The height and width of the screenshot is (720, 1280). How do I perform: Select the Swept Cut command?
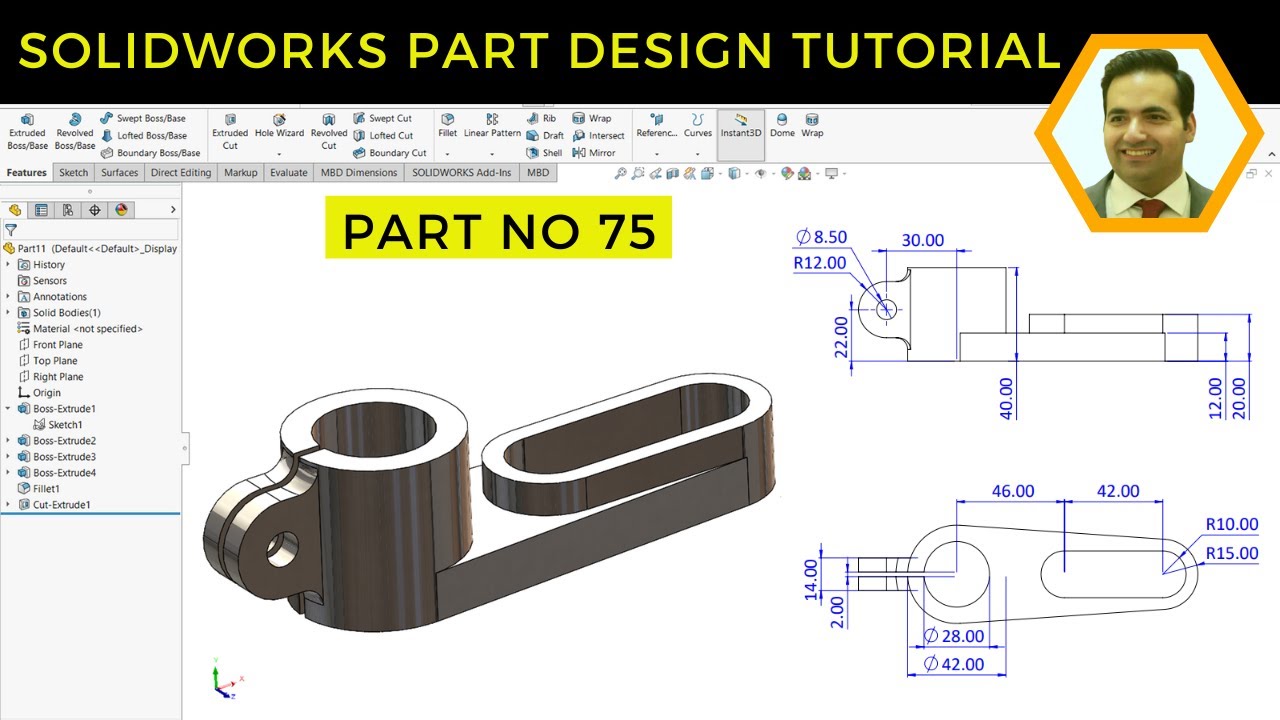(x=382, y=118)
